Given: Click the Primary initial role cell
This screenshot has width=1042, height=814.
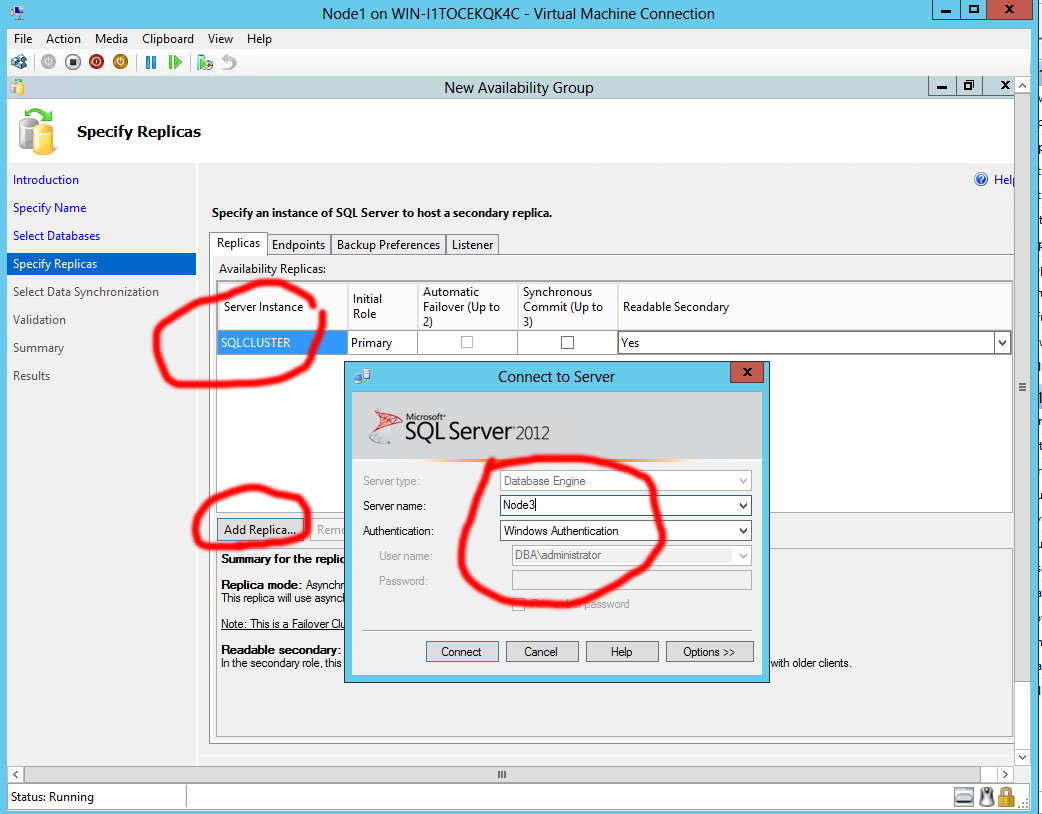Looking at the screenshot, I should pos(383,343).
